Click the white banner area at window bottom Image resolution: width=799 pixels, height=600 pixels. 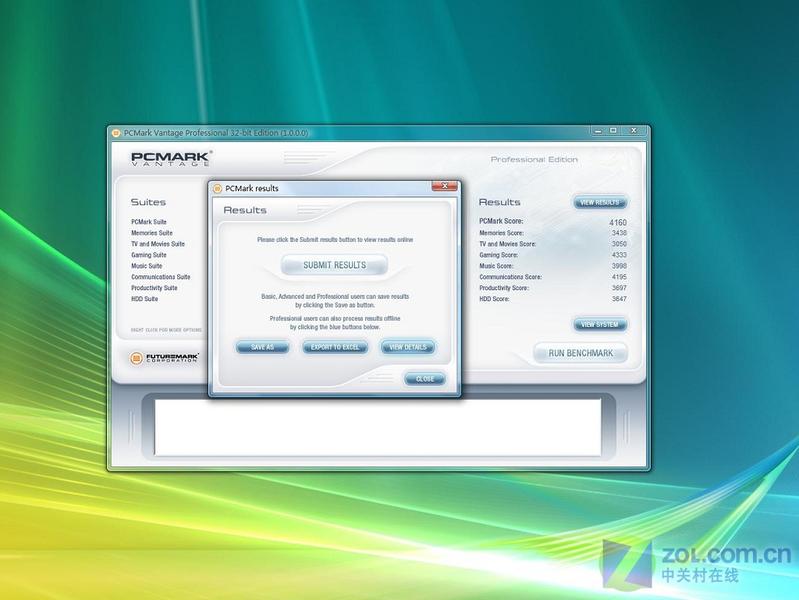click(378, 427)
